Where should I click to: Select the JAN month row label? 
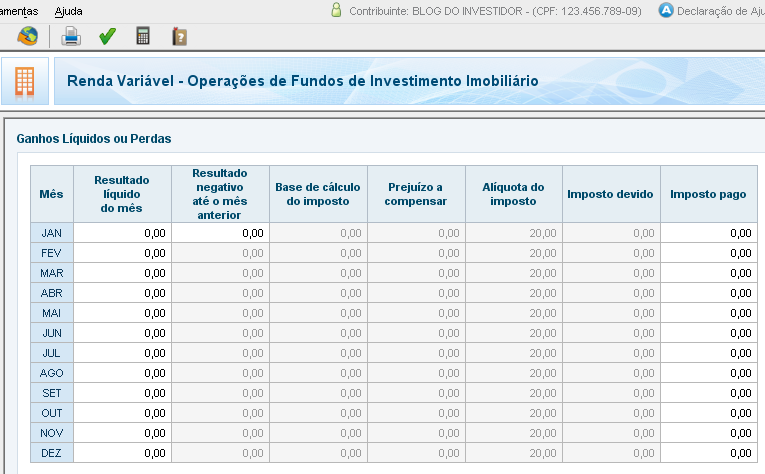[52, 233]
